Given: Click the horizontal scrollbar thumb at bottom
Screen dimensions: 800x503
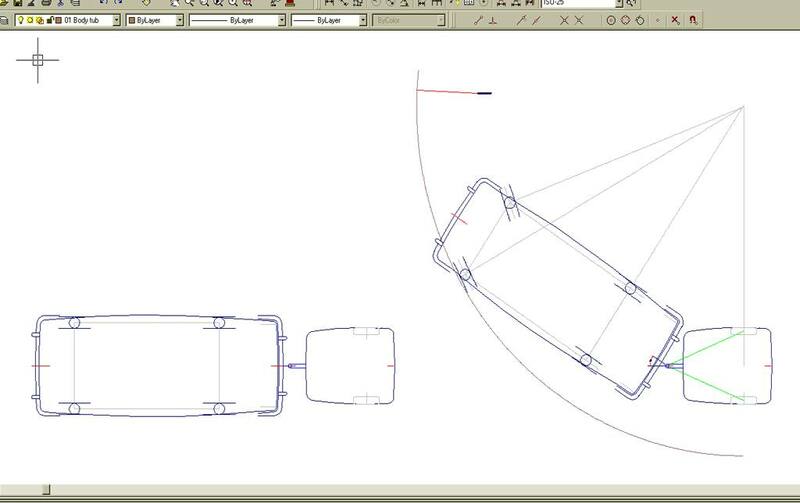Looking at the screenshot, I should (x=45, y=490).
